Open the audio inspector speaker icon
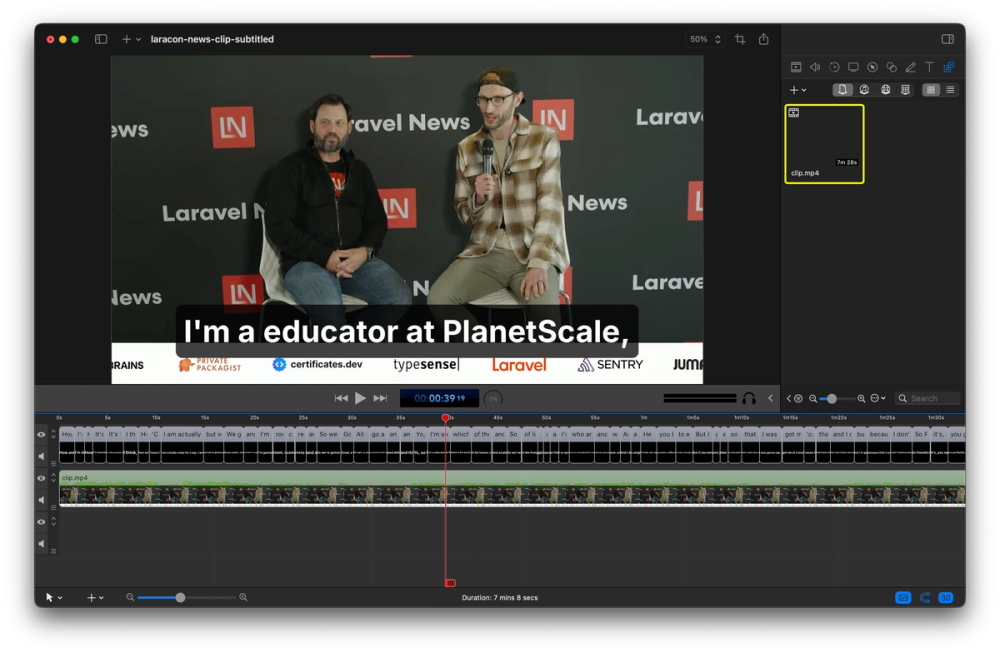 coord(815,67)
